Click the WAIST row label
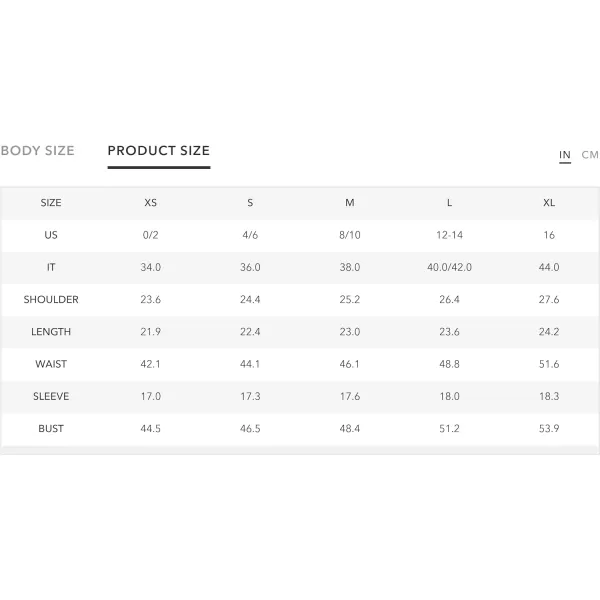 tap(51, 364)
